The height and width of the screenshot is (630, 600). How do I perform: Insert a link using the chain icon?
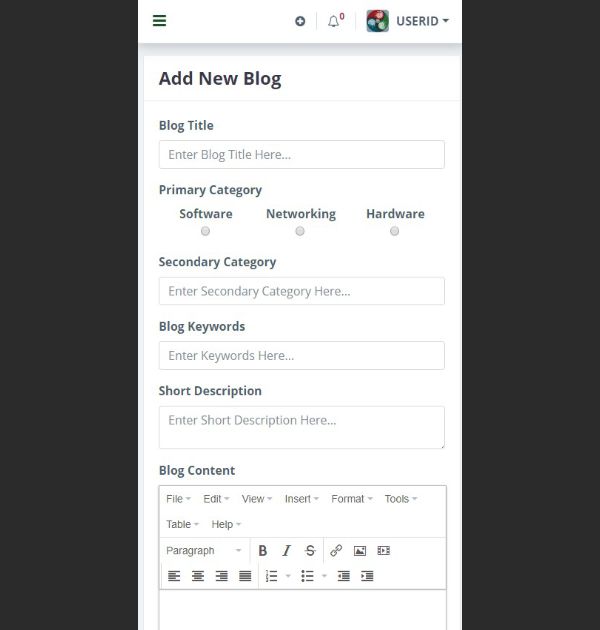[x=336, y=550]
